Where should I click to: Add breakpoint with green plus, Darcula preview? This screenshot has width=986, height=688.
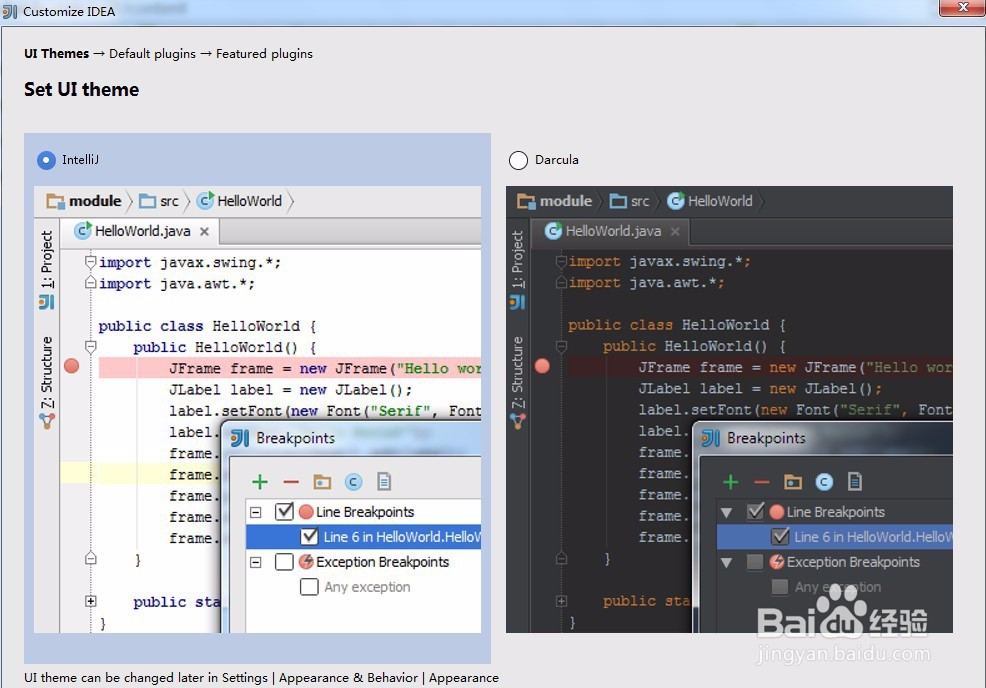pyautogui.click(x=730, y=482)
